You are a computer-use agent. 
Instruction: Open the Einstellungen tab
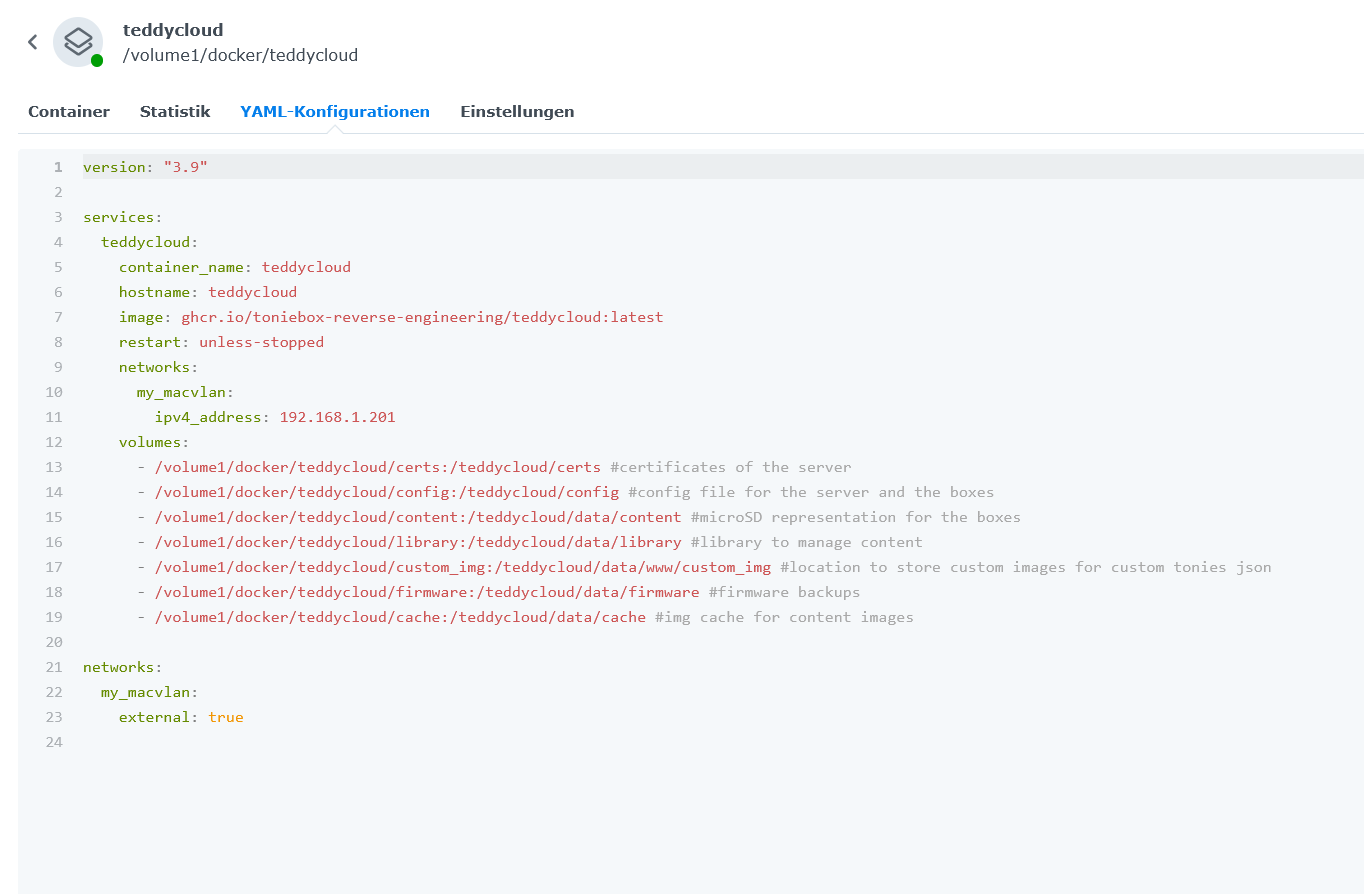[517, 111]
